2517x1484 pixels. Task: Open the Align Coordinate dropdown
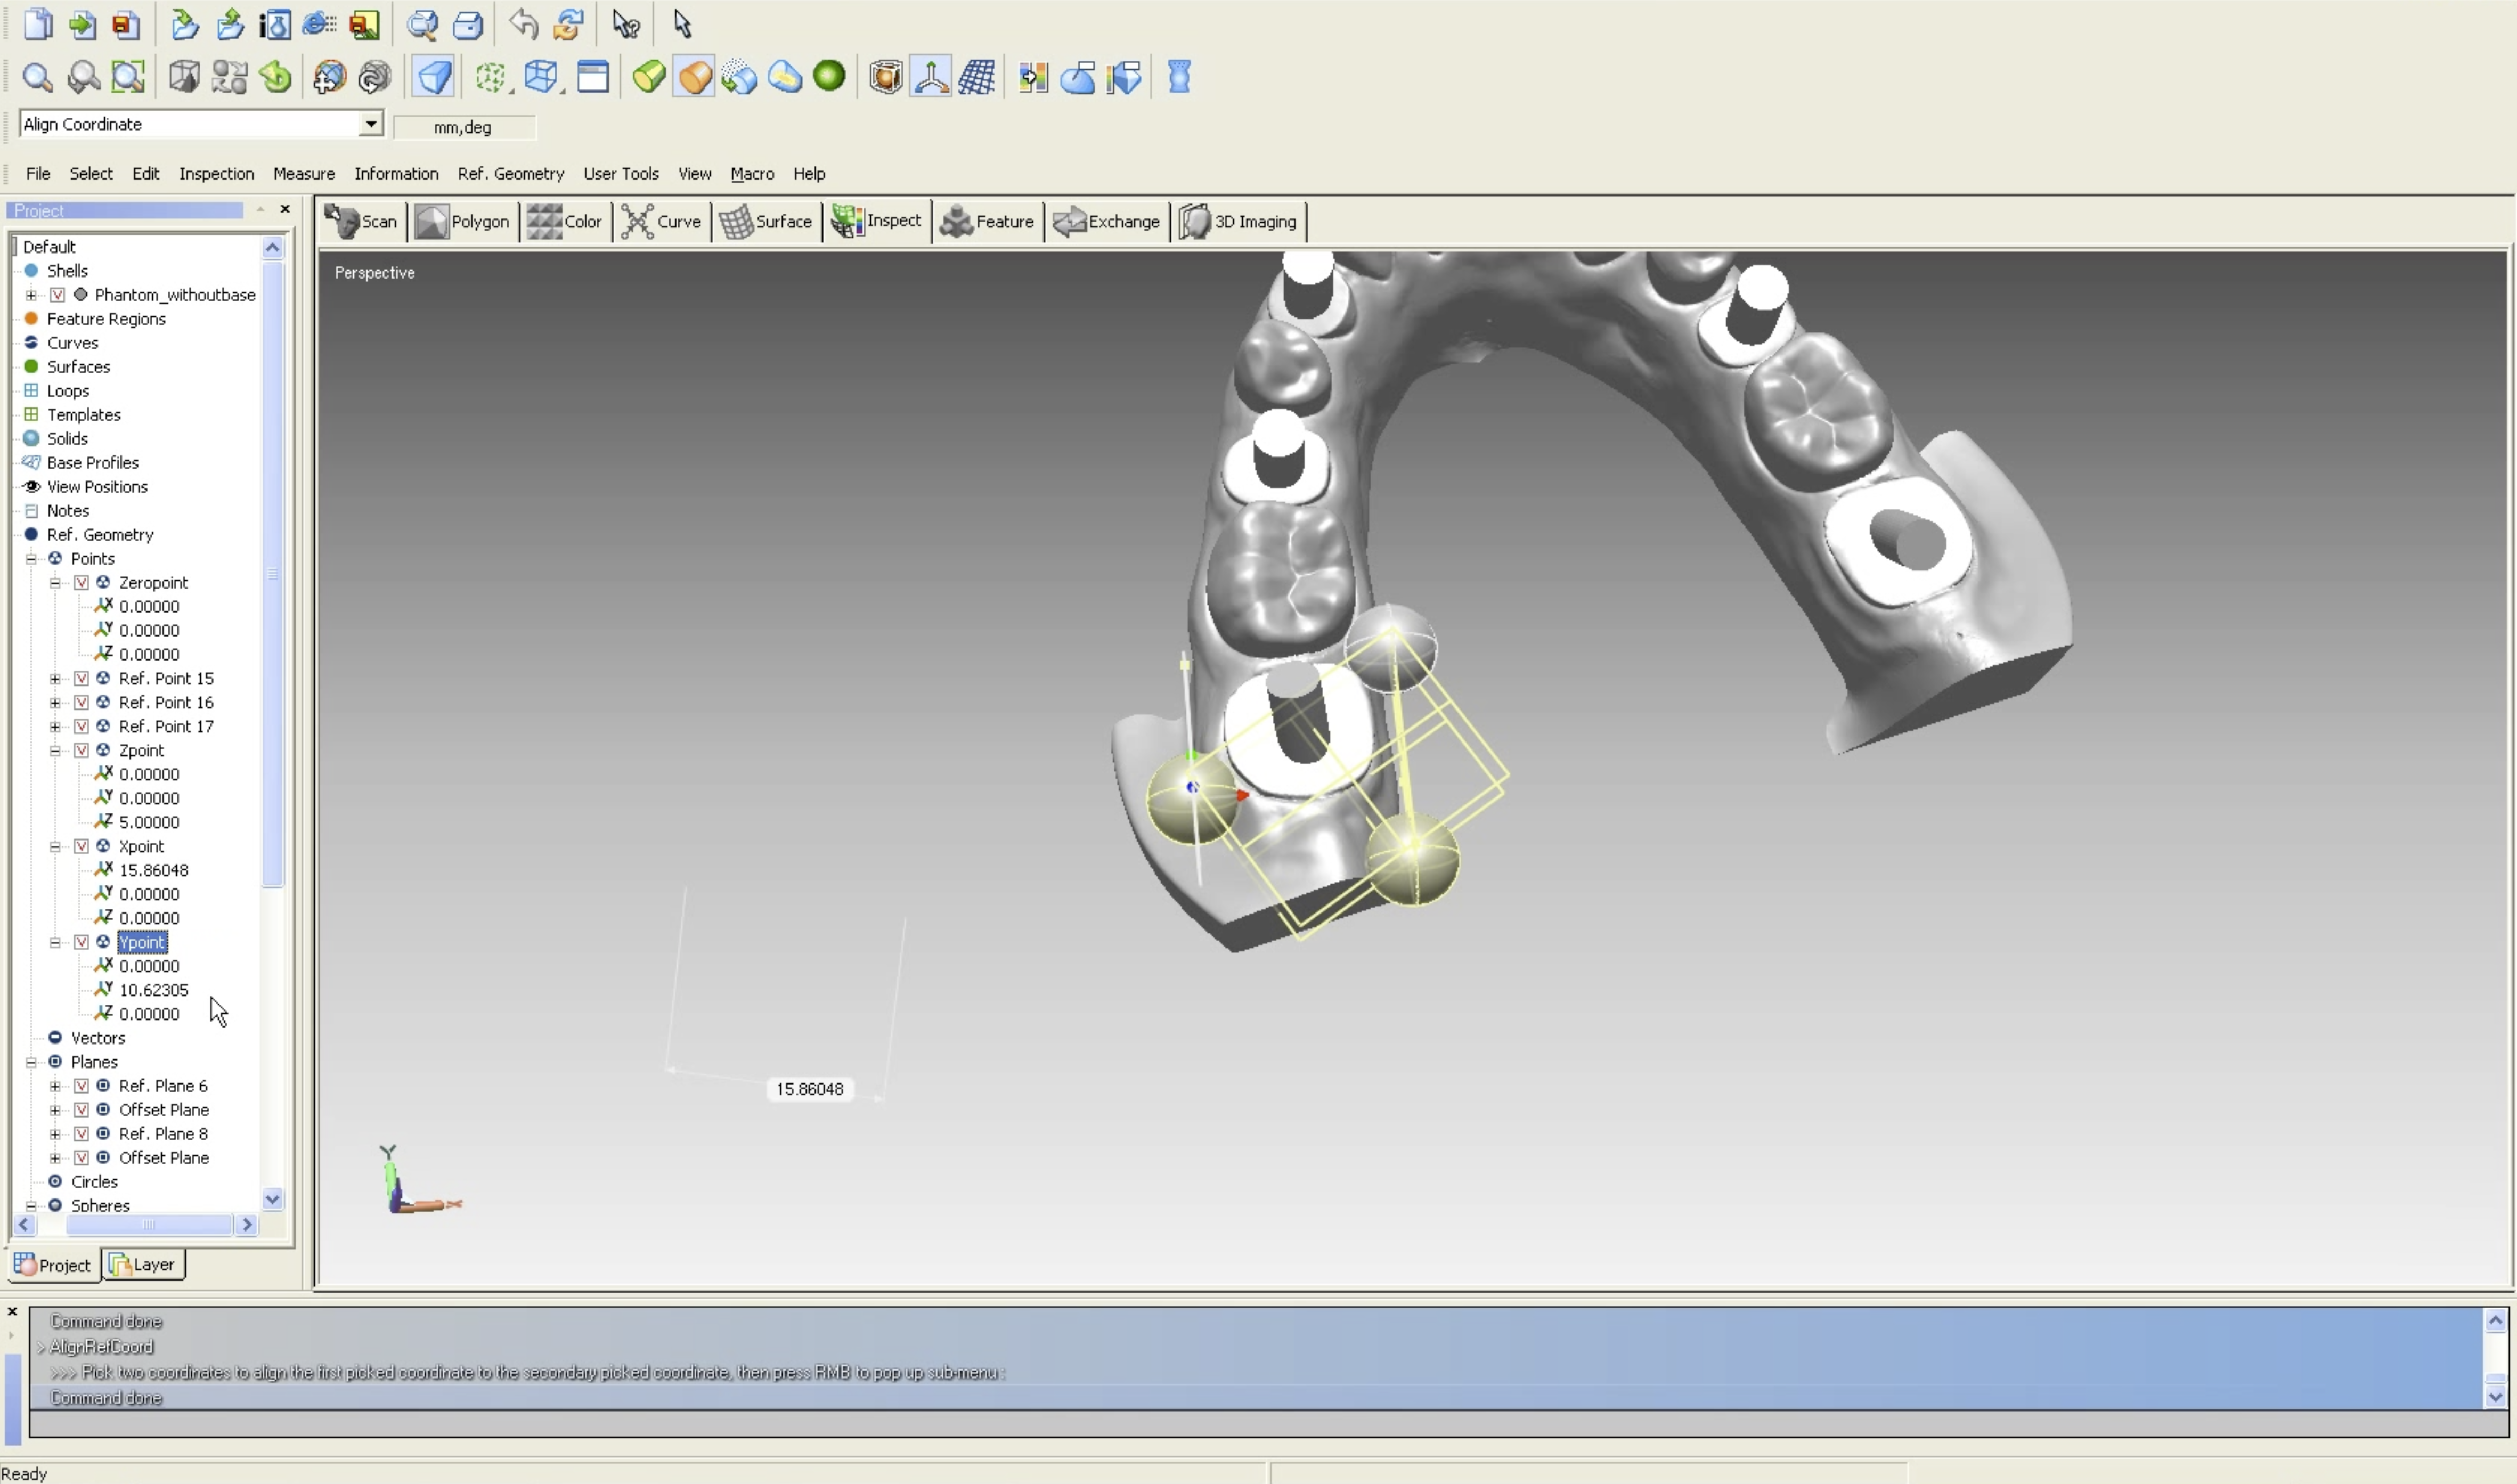(x=371, y=124)
